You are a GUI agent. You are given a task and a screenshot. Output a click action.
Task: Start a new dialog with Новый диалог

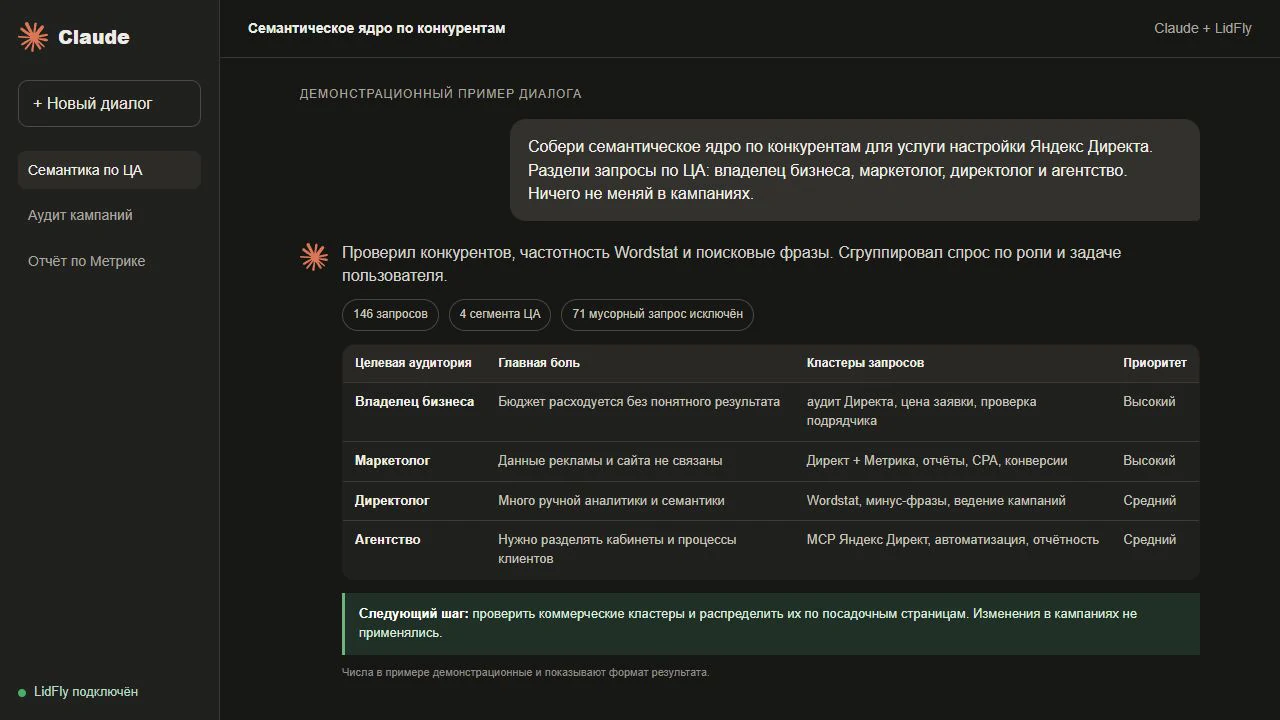[x=109, y=103]
